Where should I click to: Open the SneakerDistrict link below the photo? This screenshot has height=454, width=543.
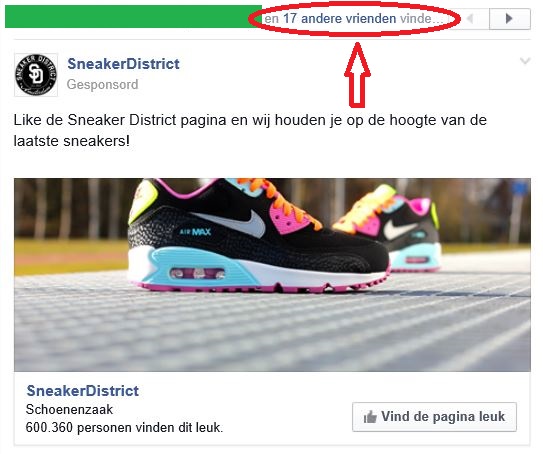[x=82, y=391]
